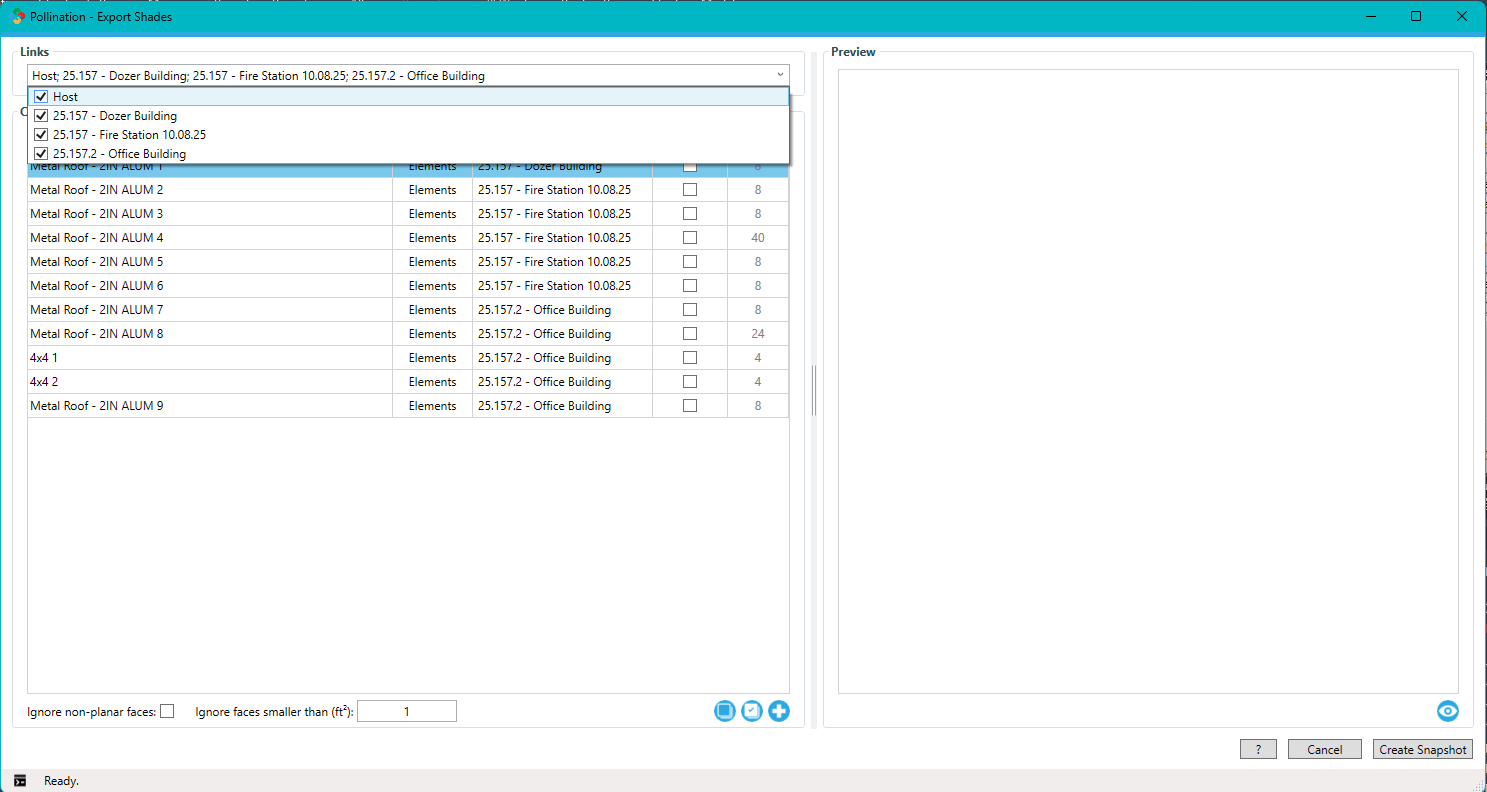This screenshot has height=792, width=1487.
Task: Click the Cancel button
Action: coord(1324,749)
